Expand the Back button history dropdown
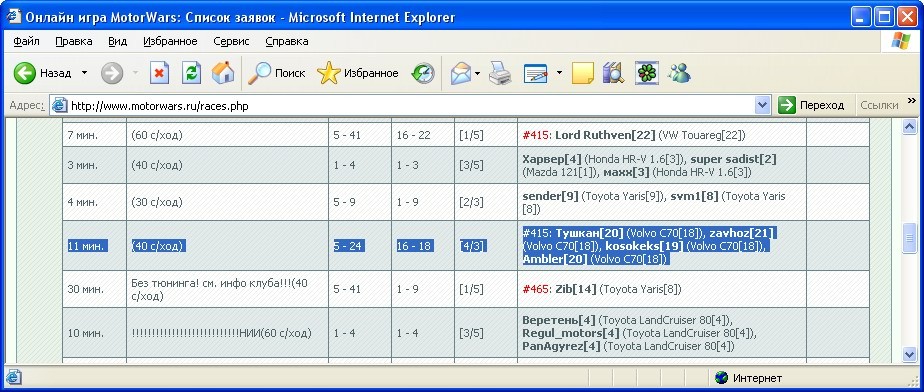Screen dimensions: 924x392 84,73
